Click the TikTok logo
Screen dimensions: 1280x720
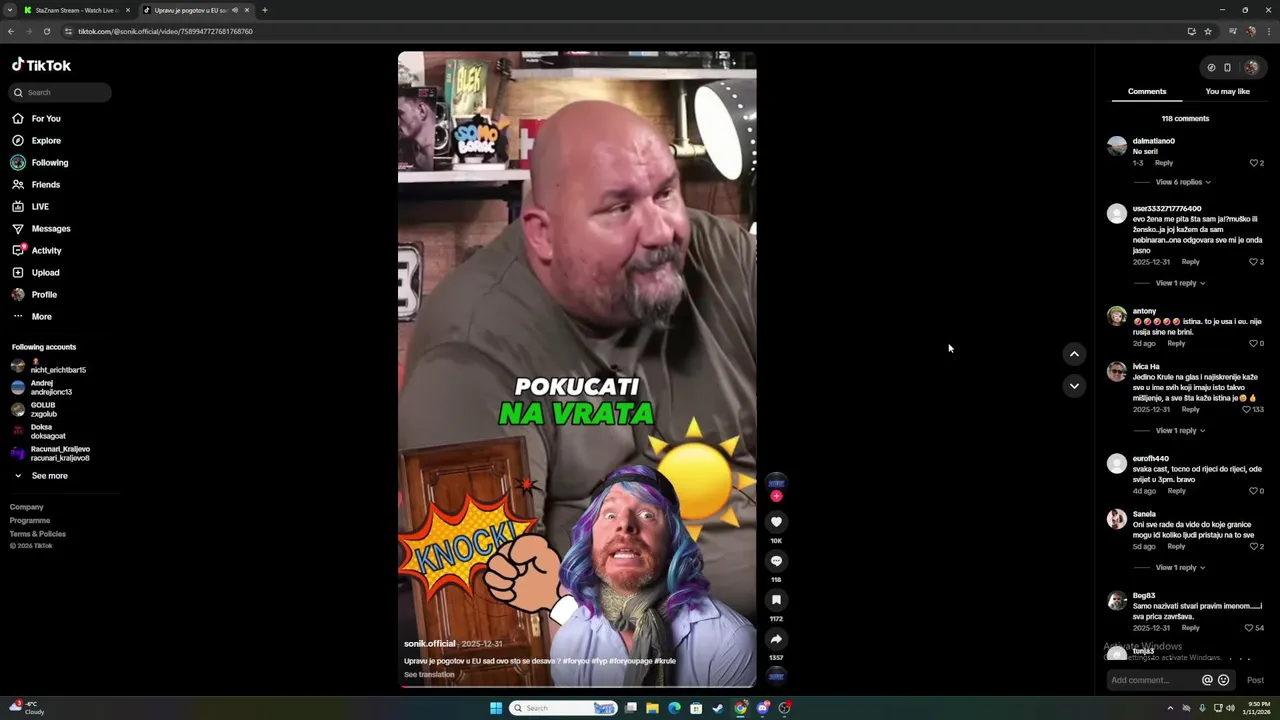[41, 65]
